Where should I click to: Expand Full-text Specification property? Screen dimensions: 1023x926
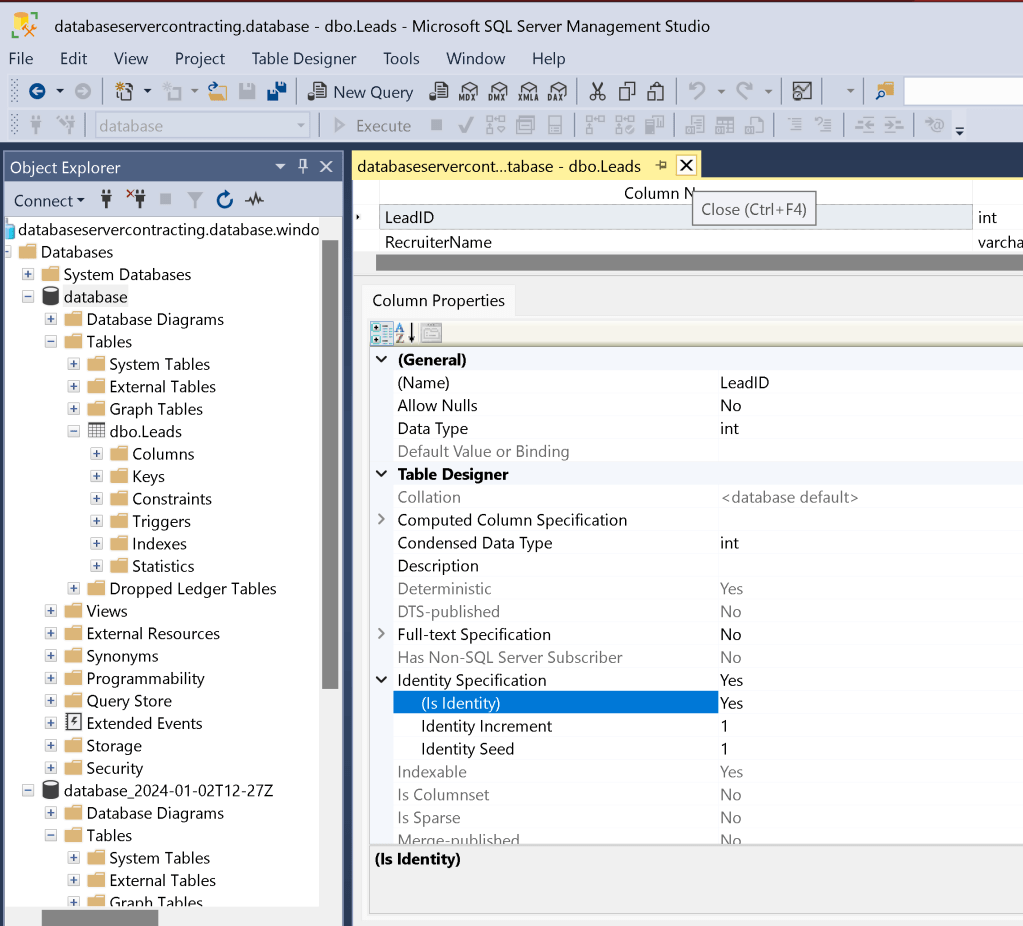pos(382,634)
